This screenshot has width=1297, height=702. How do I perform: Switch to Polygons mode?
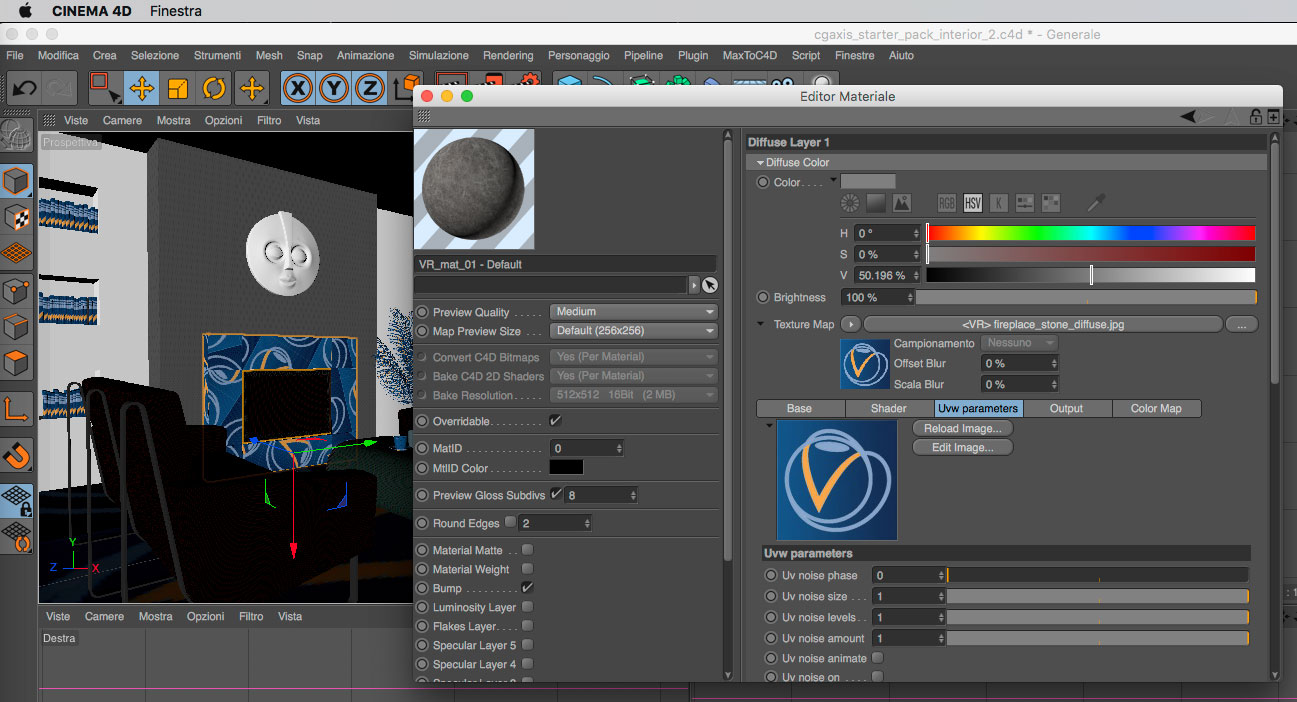coord(16,362)
